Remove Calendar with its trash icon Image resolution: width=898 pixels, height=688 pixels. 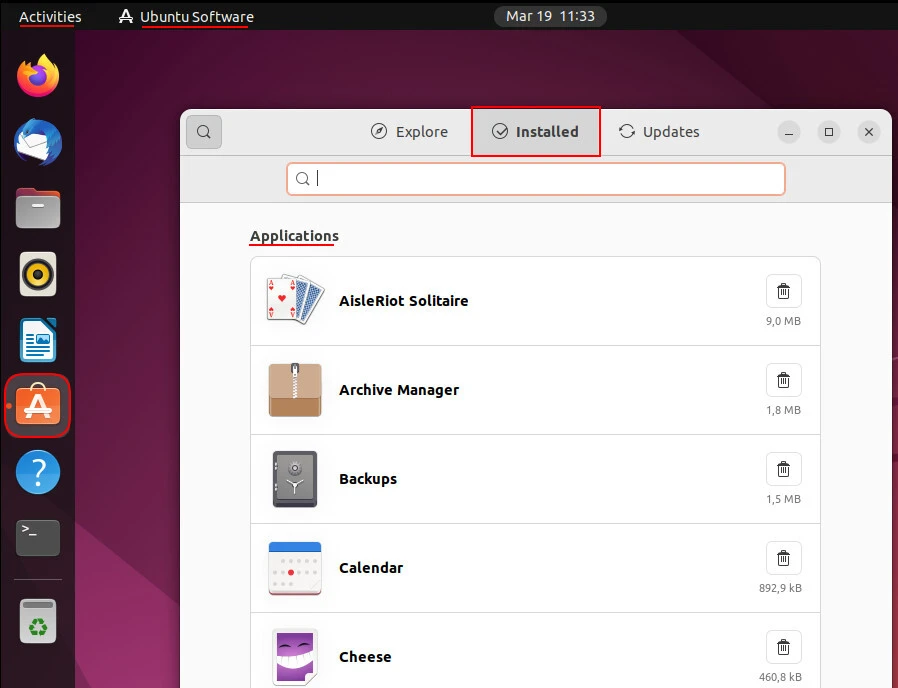[x=783, y=557]
